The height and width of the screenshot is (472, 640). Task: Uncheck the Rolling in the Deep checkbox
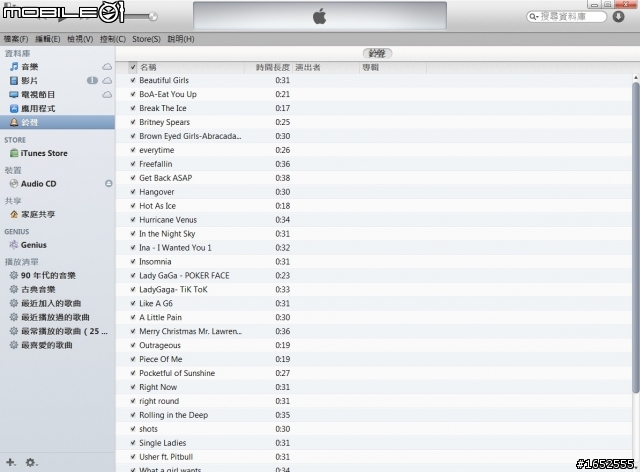pos(133,415)
